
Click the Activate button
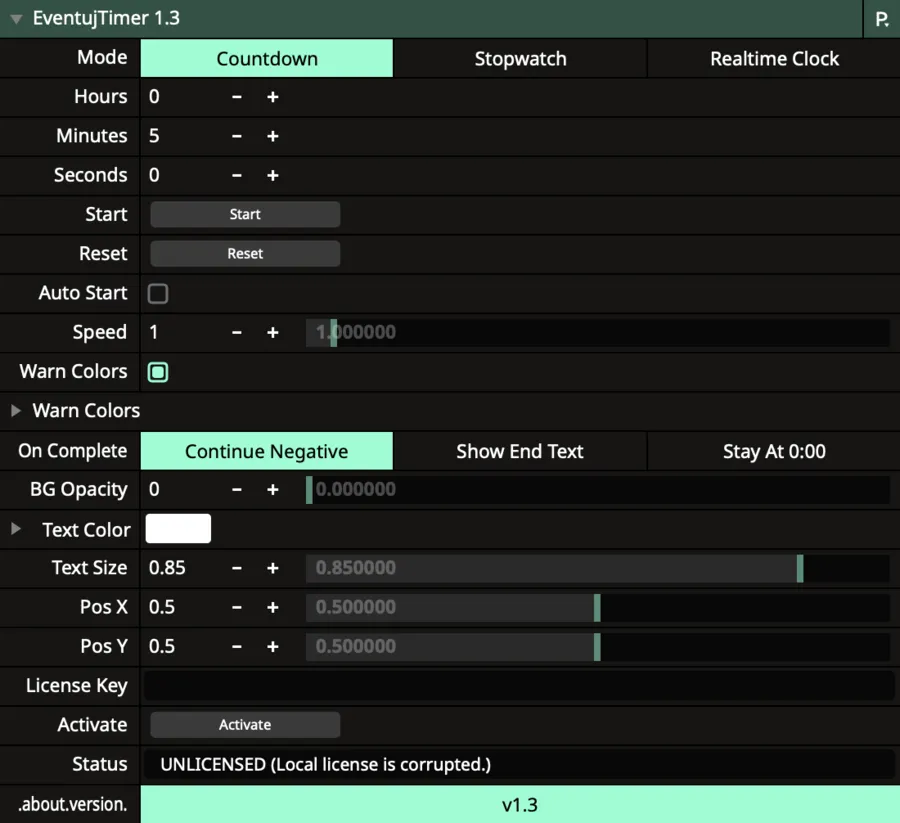tap(245, 725)
